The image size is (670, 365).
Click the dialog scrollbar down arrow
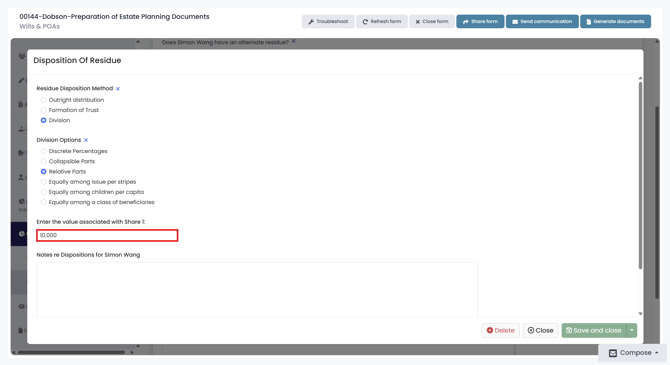[x=640, y=313]
